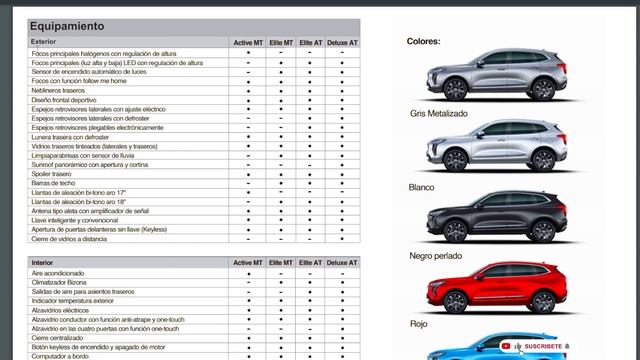
Task: Click 'Espejos retrovisores laterales con ajuste eléctrico'
Action: tap(98, 109)
